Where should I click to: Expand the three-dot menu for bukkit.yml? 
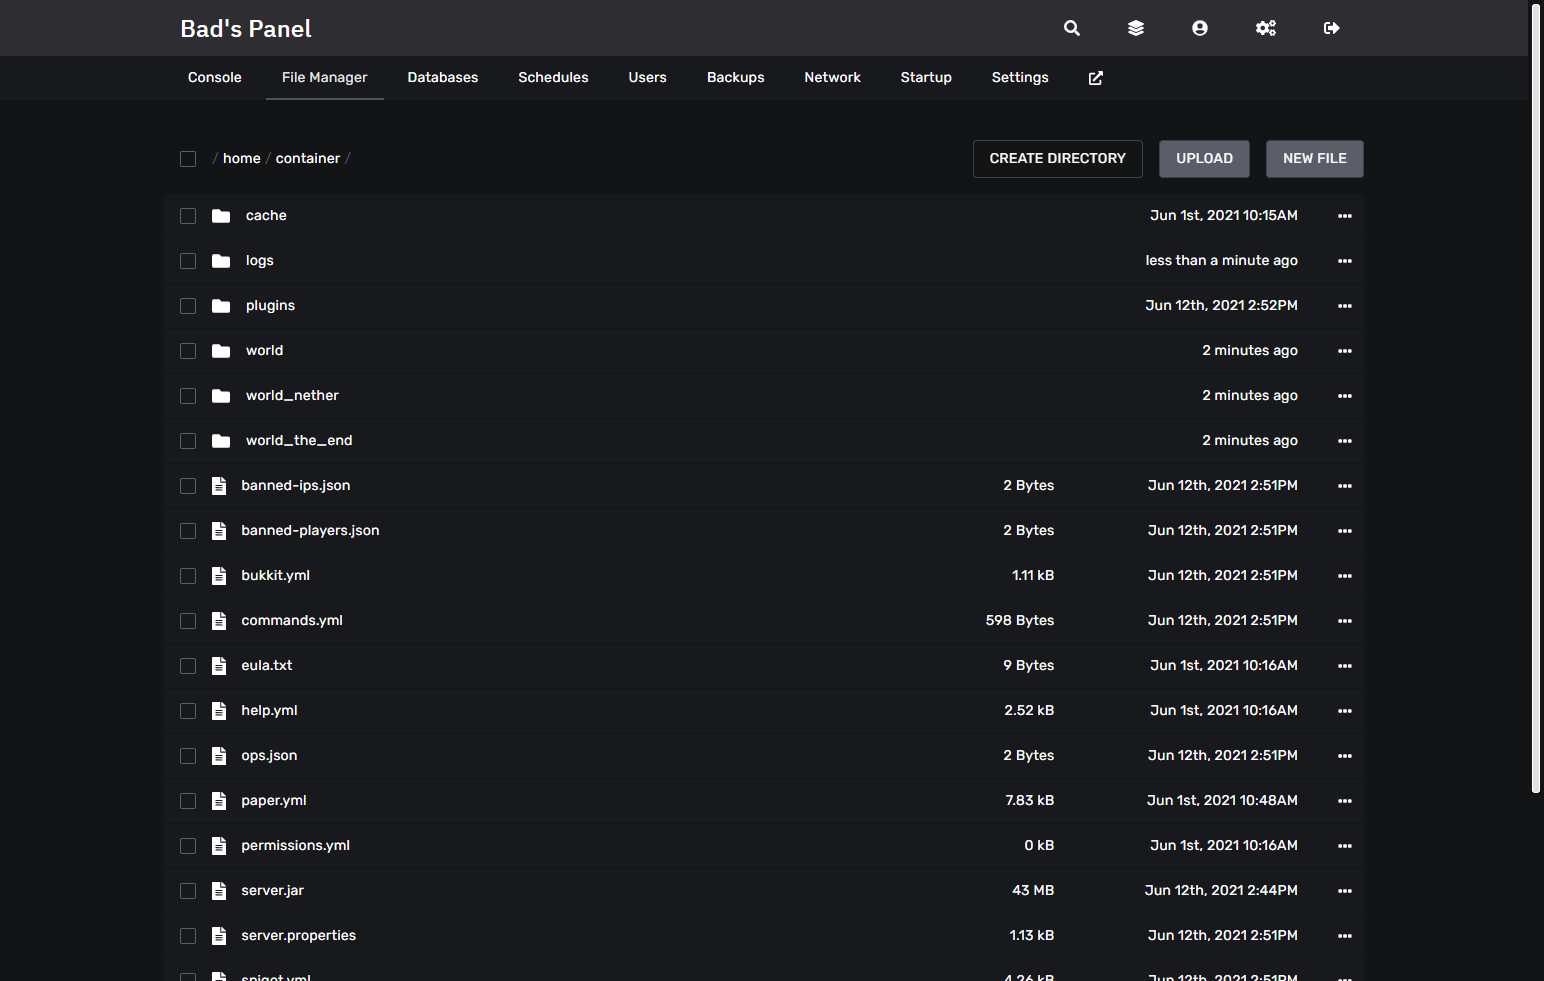(1344, 576)
